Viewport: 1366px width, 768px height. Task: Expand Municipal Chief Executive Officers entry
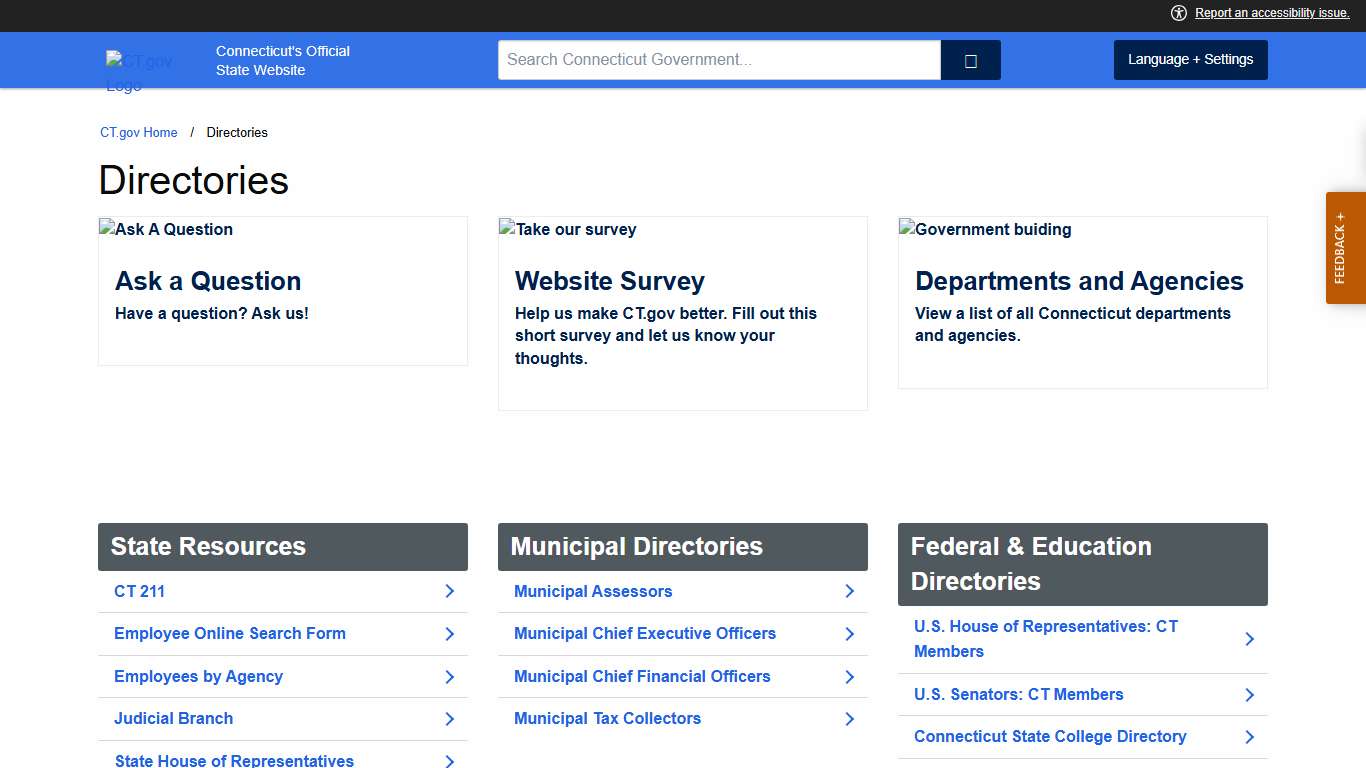(x=644, y=633)
